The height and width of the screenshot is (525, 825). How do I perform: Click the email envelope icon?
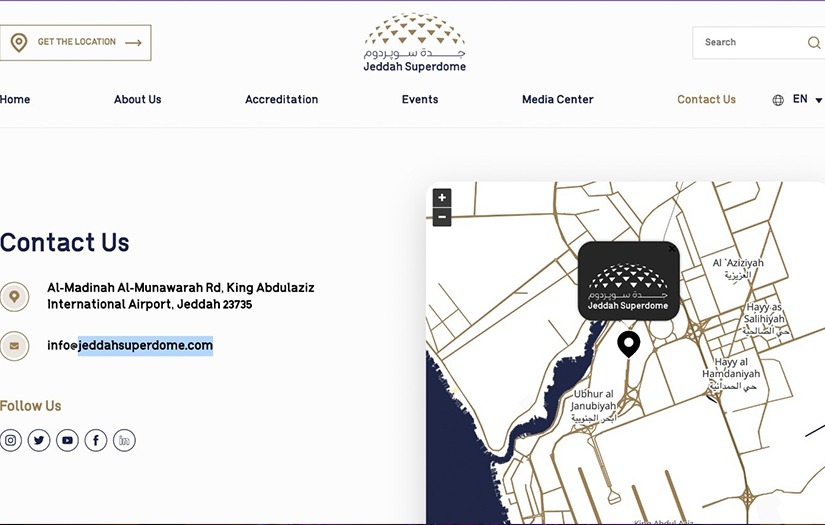click(x=14, y=346)
